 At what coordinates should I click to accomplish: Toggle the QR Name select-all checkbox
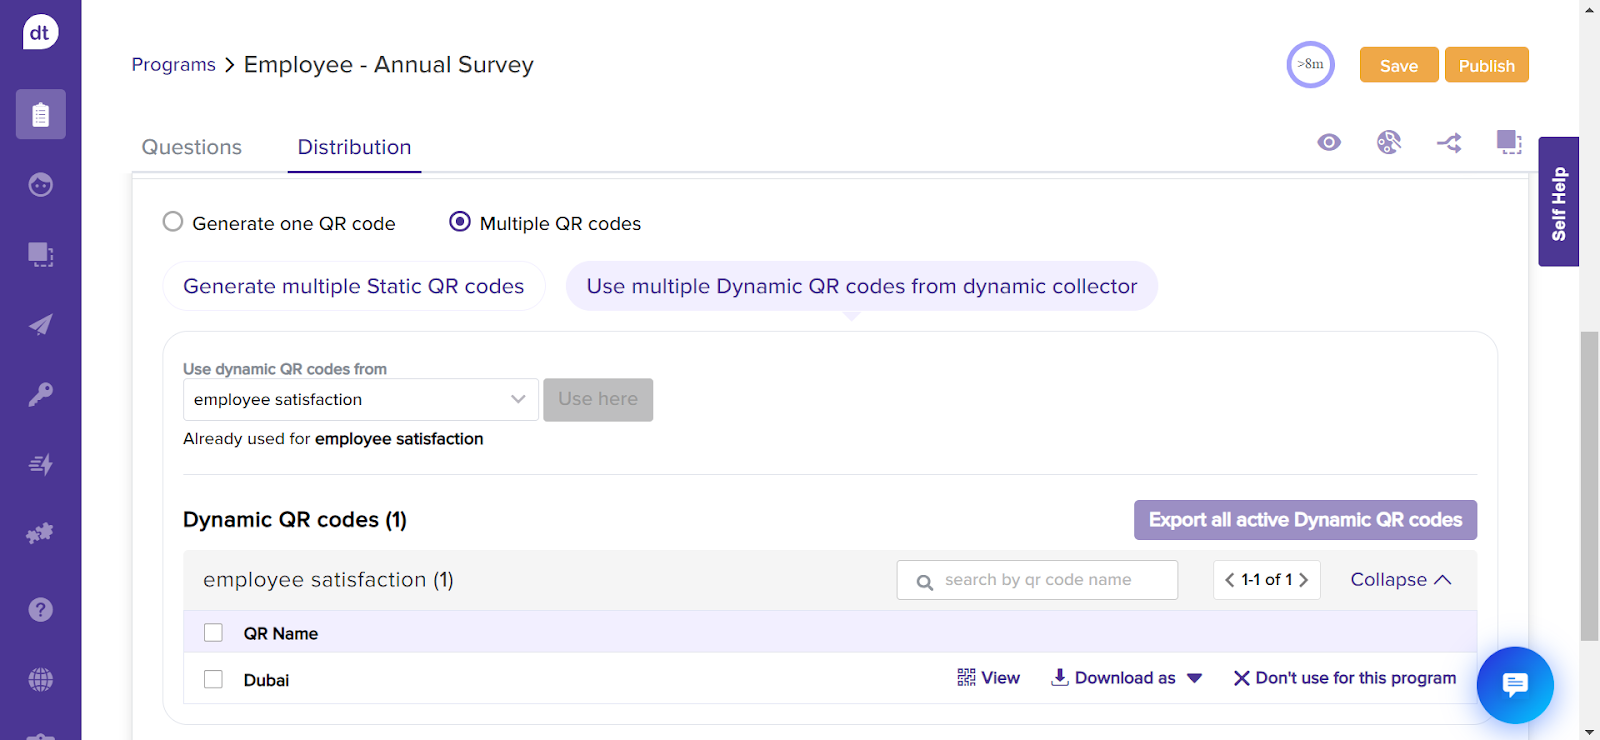(213, 633)
